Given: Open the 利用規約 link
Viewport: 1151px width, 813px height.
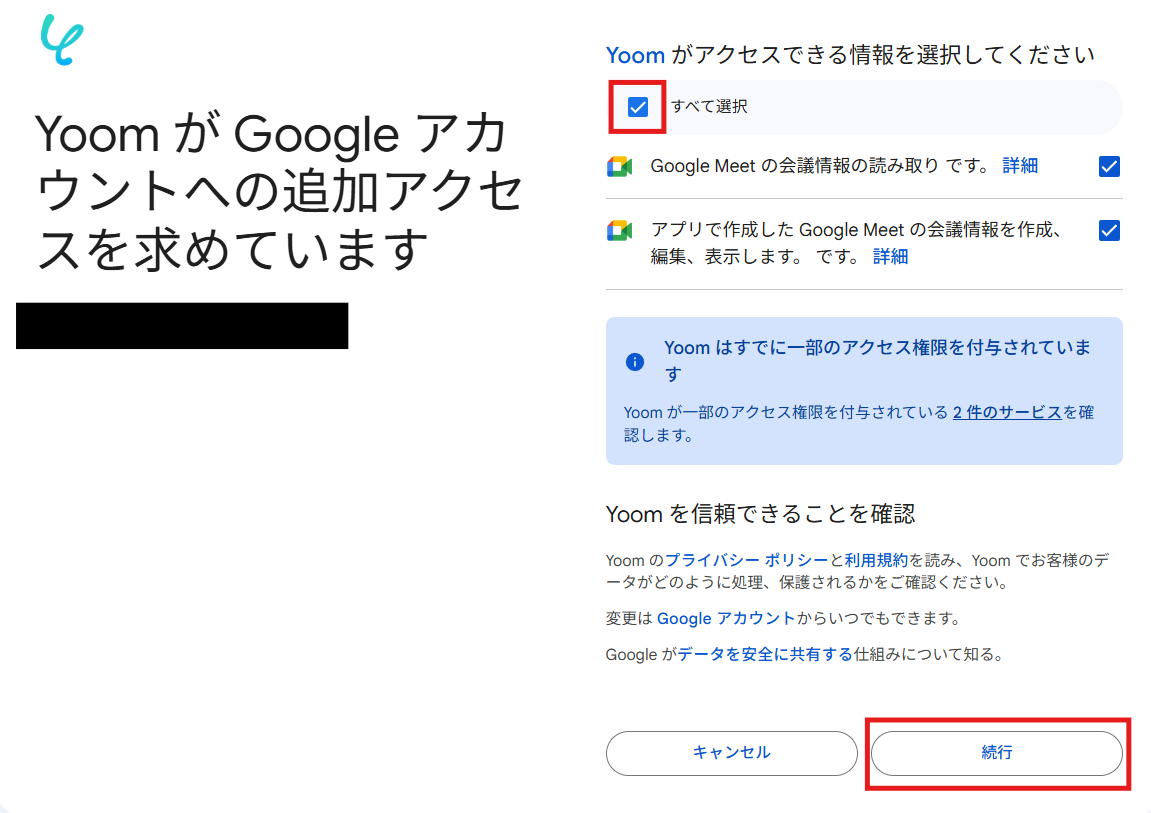Looking at the screenshot, I should [x=876, y=560].
